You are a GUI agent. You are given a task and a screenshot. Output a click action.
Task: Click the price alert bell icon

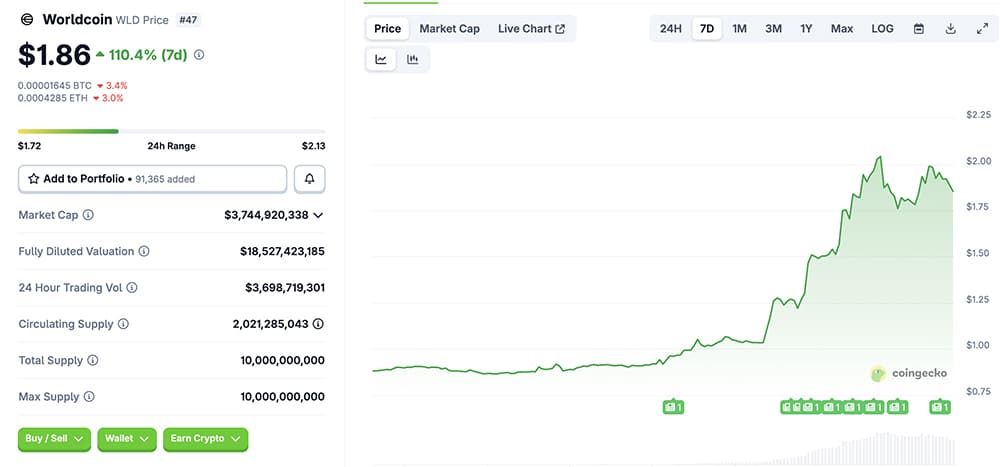(x=309, y=179)
